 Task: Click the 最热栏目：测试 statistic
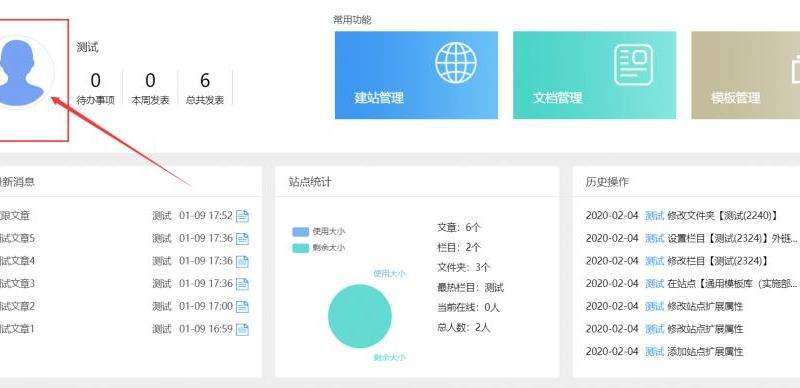(470, 287)
